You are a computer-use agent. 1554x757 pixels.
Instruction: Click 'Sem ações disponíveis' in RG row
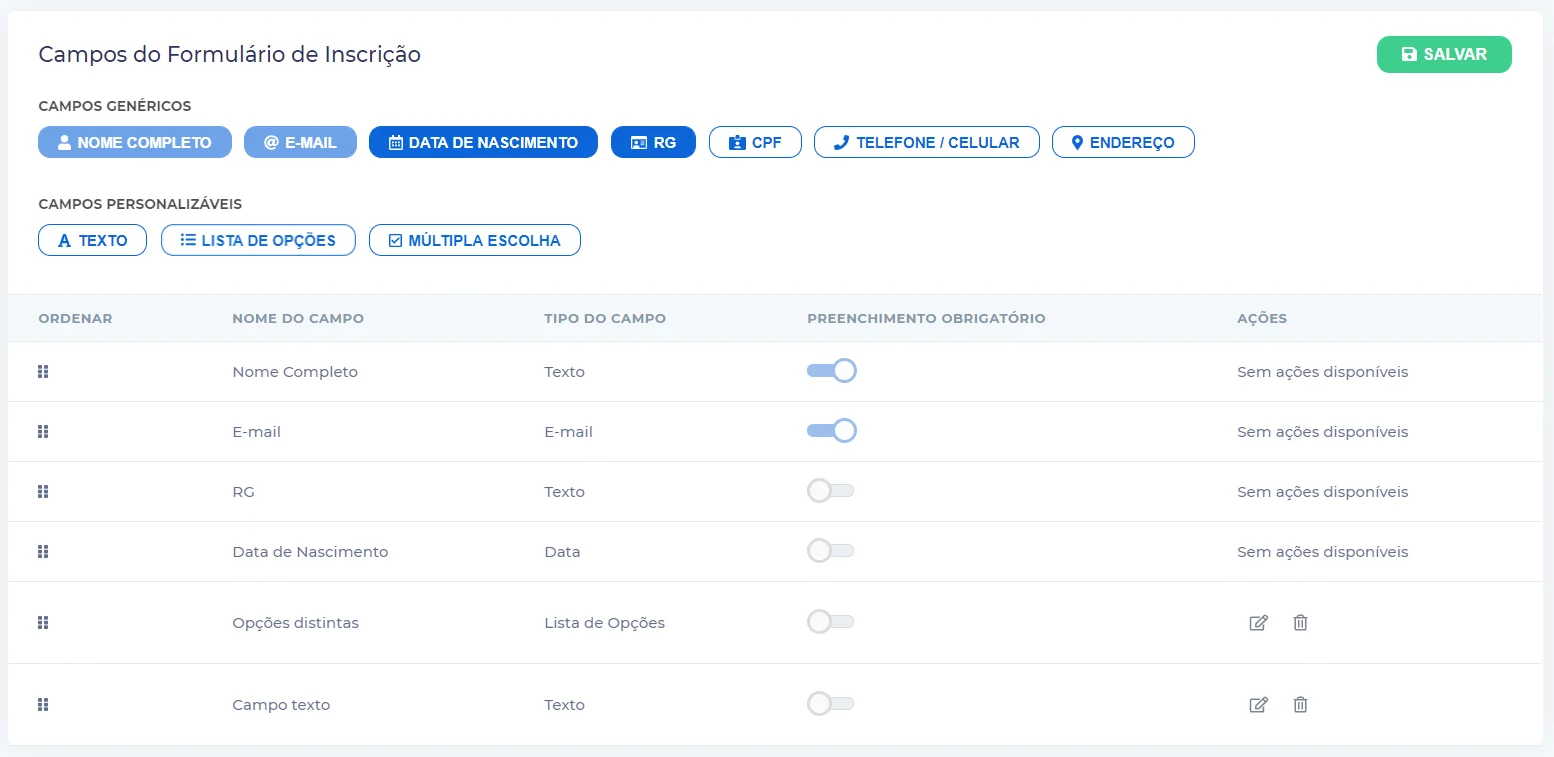(1322, 492)
